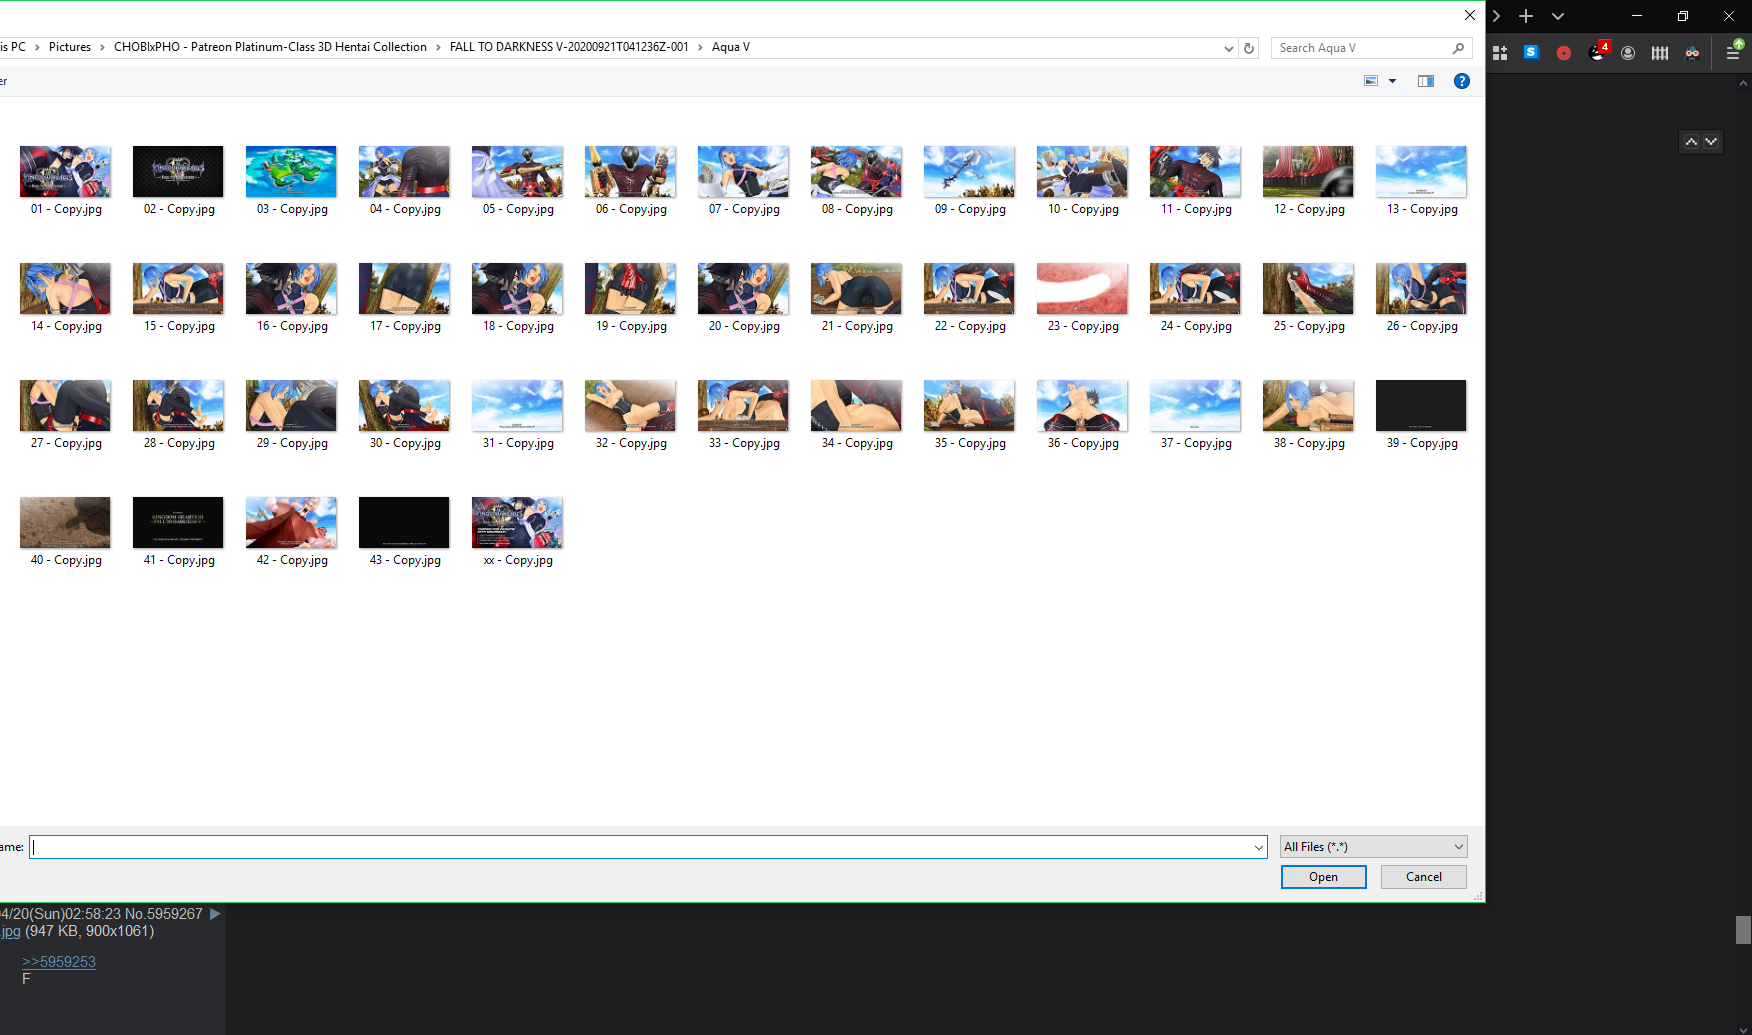Select file 41 - Copy.jpg
This screenshot has width=1752, height=1035.
[x=179, y=532]
